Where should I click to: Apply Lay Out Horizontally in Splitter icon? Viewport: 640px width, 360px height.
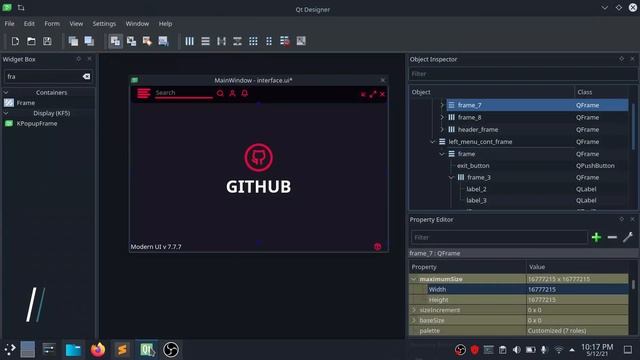221,41
